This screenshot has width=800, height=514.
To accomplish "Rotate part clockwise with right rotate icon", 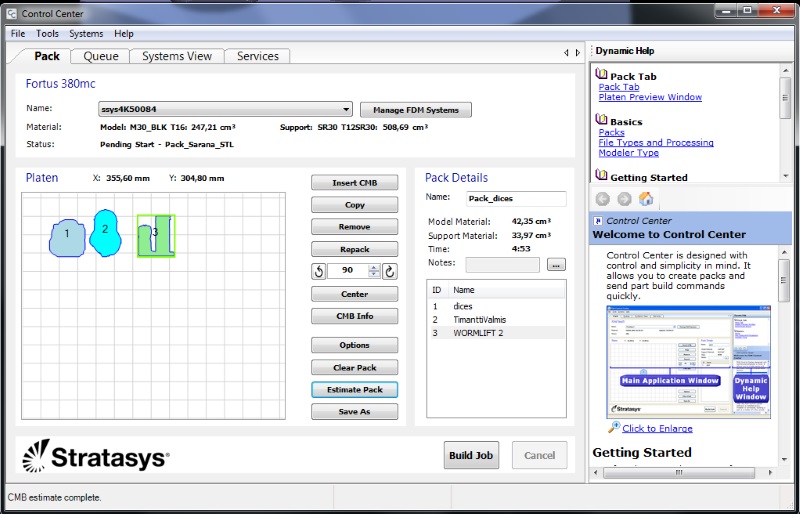I will pos(390,271).
